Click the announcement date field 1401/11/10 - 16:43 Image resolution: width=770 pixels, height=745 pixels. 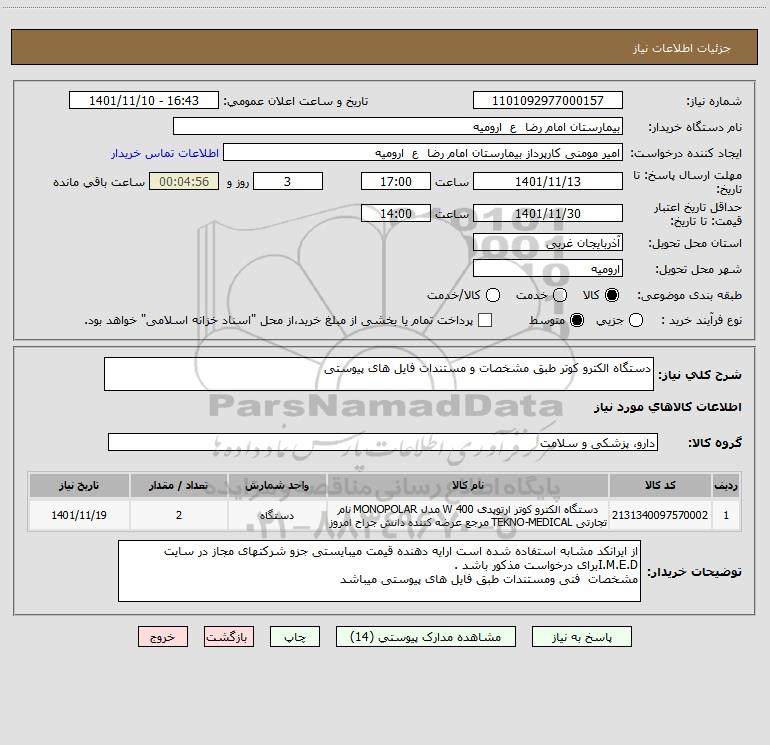click(144, 100)
